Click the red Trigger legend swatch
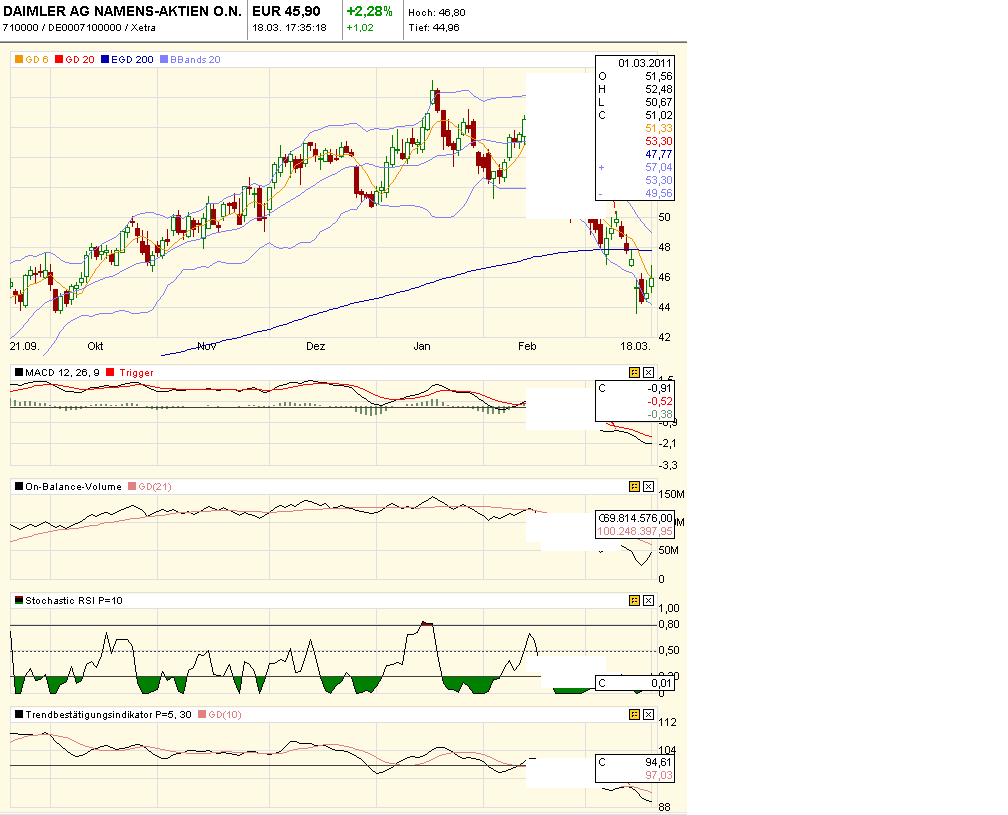This screenshot has width=1008, height=815. [x=110, y=372]
